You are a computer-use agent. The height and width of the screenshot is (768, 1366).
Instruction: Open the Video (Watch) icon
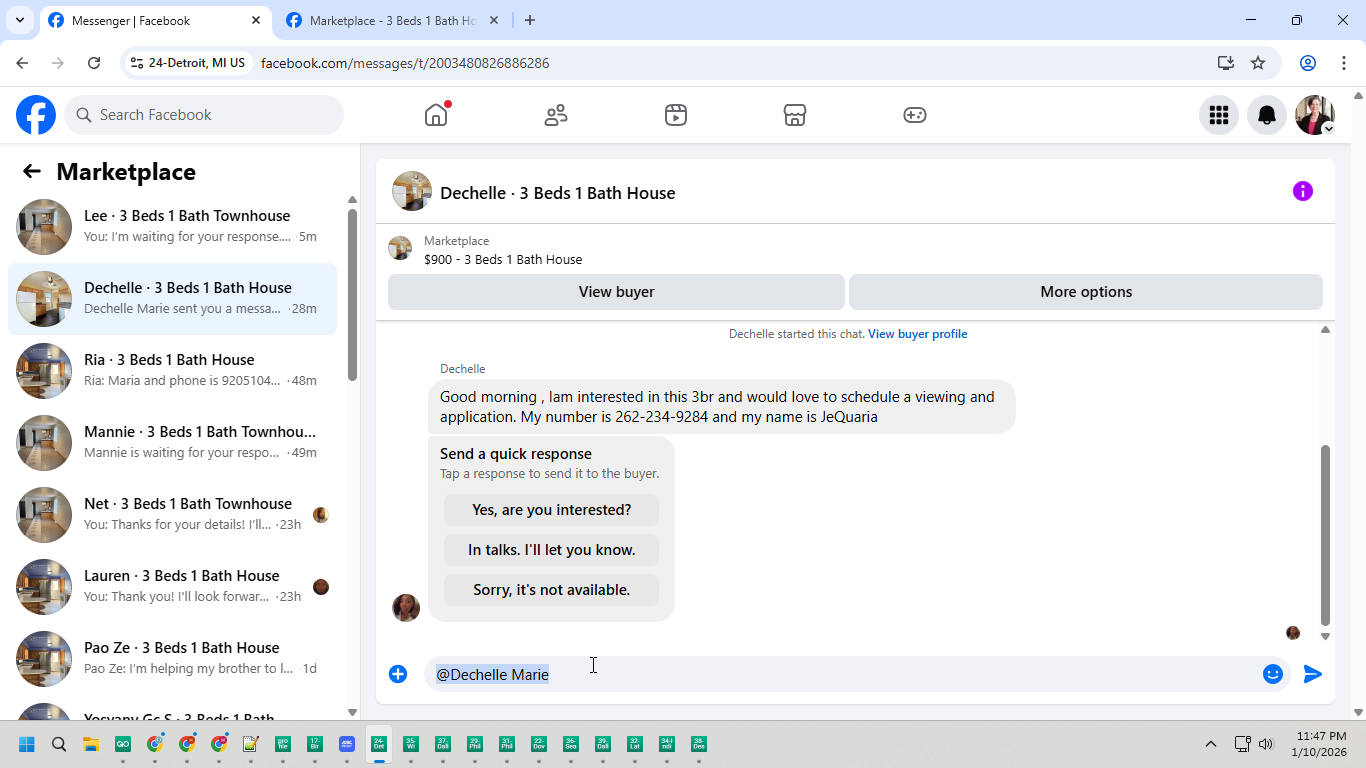click(676, 115)
